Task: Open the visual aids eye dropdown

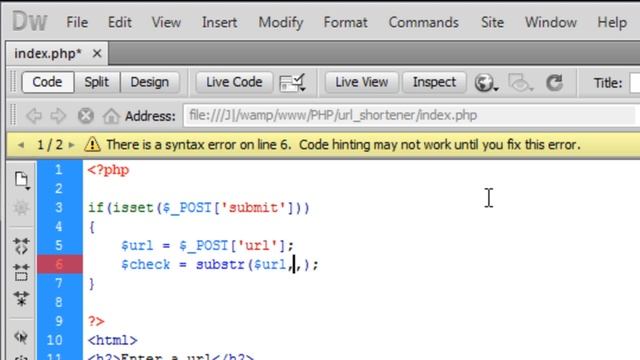Action: click(x=520, y=83)
